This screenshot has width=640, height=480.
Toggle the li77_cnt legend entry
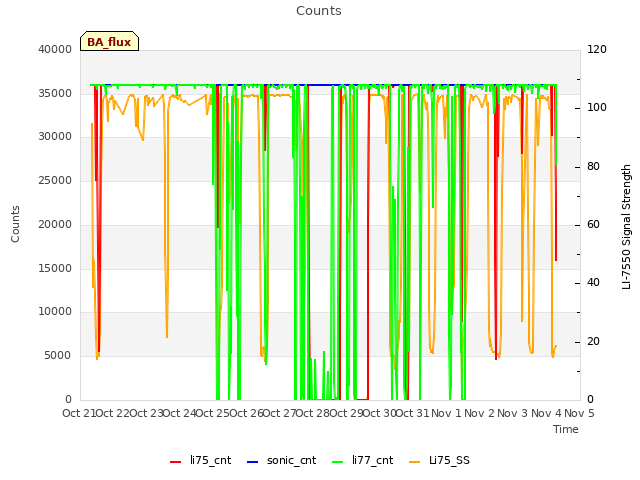pos(363,460)
